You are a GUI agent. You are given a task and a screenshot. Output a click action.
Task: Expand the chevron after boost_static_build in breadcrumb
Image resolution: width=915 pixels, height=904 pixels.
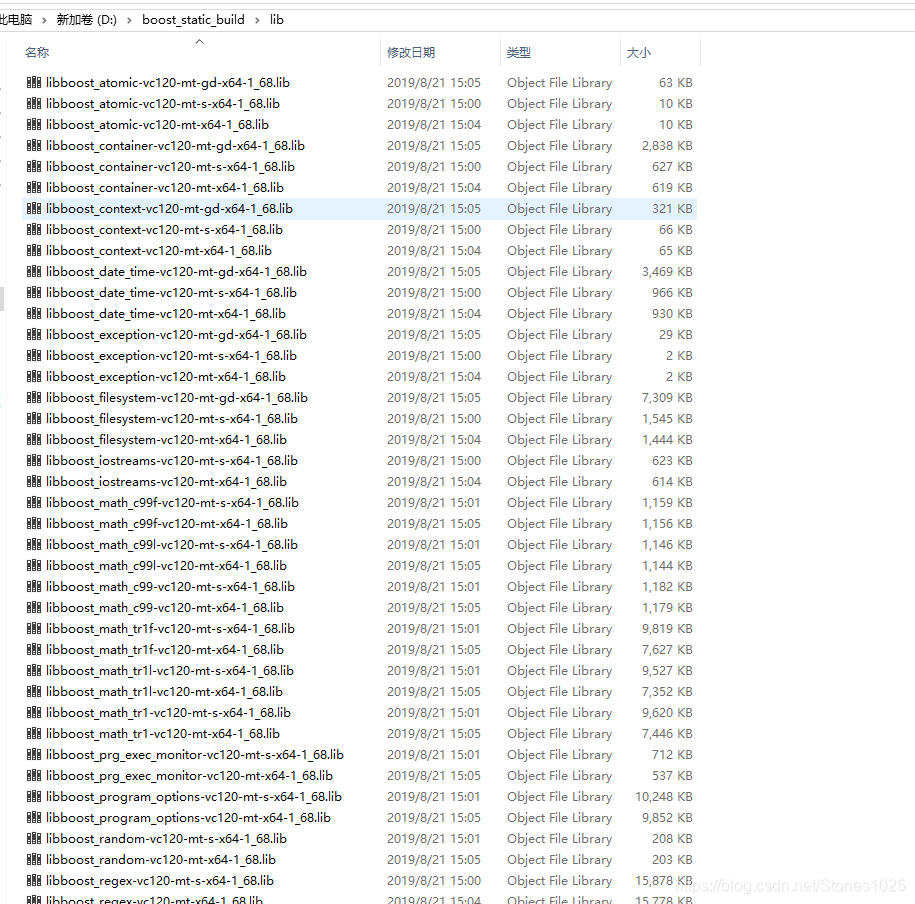(x=257, y=20)
